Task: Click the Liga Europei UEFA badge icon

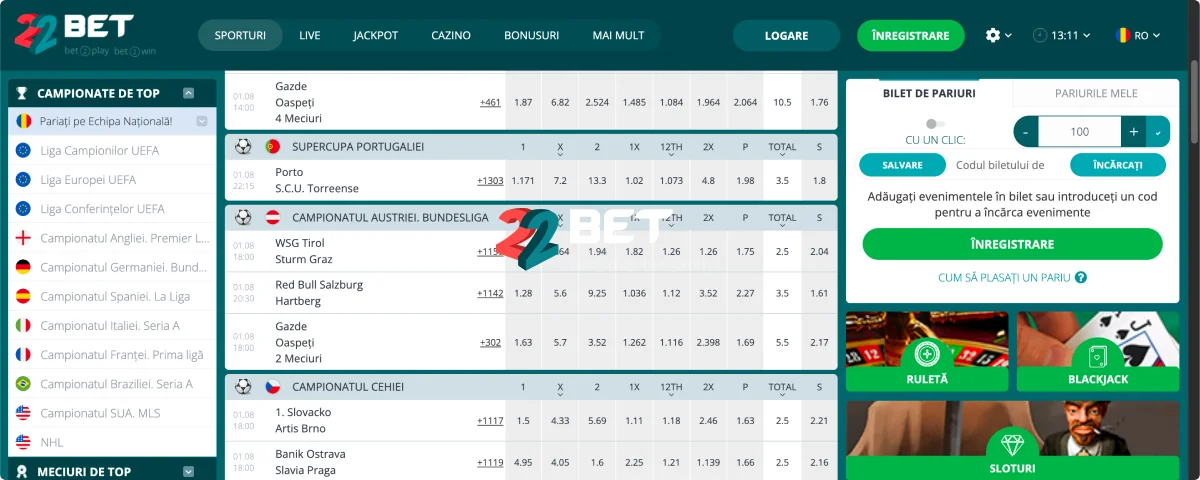Action: [23, 180]
